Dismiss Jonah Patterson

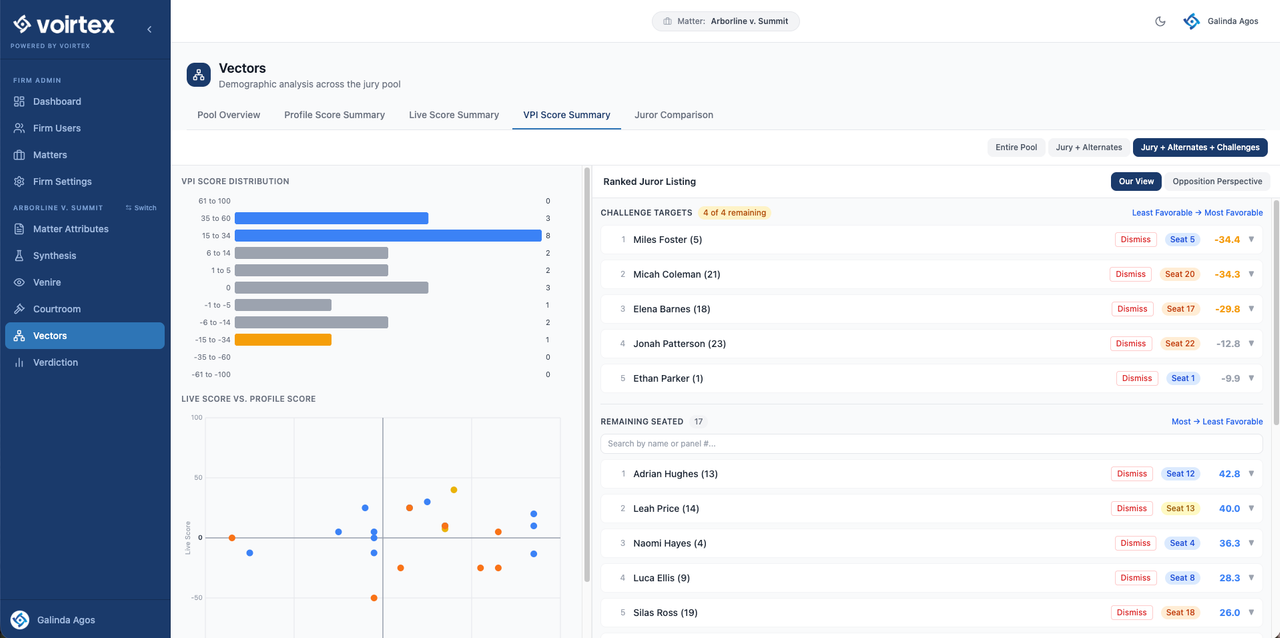tap(1131, 344)
